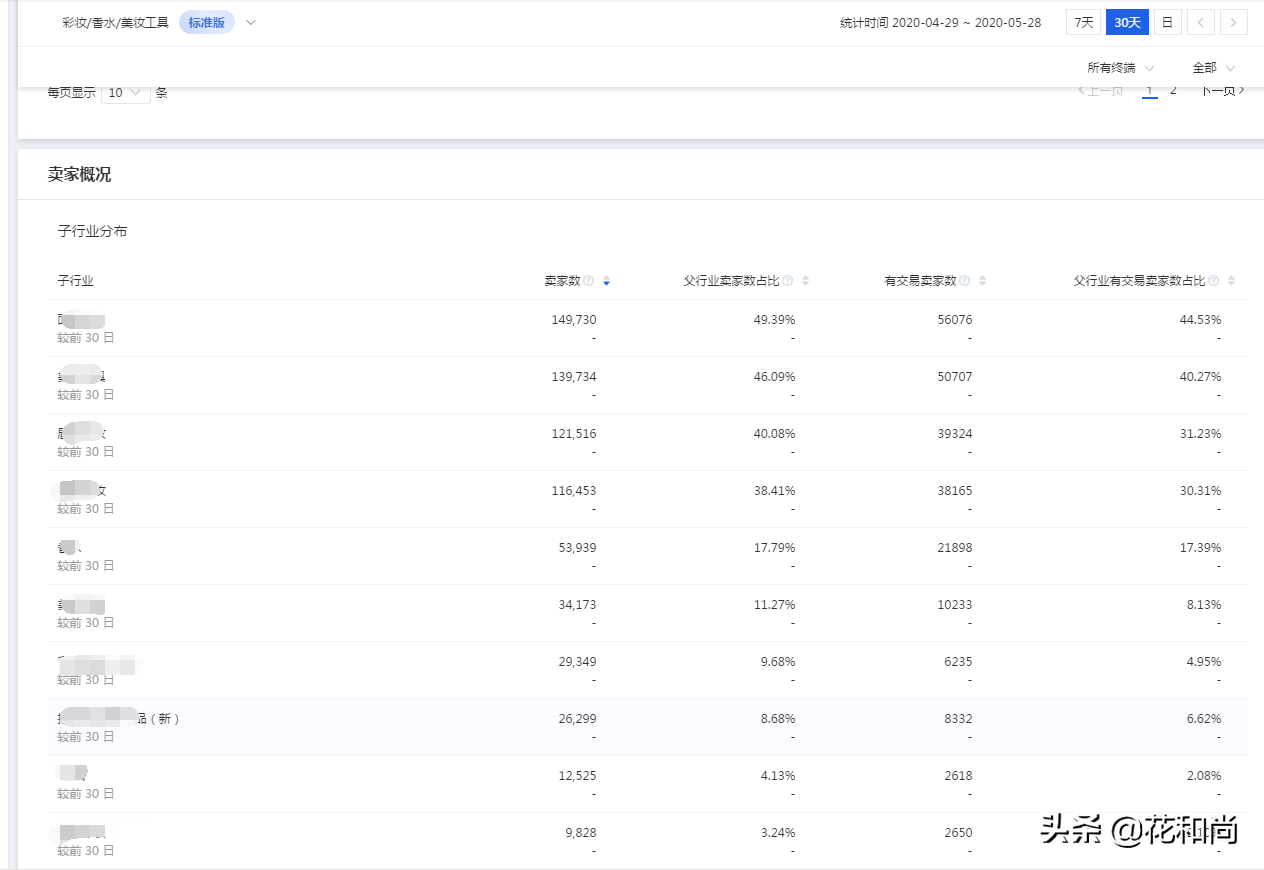The height and width of the screenshot is (870, 1264).
Task: Click the right date-navigation arrow
Action: [x=1234, y=22]
